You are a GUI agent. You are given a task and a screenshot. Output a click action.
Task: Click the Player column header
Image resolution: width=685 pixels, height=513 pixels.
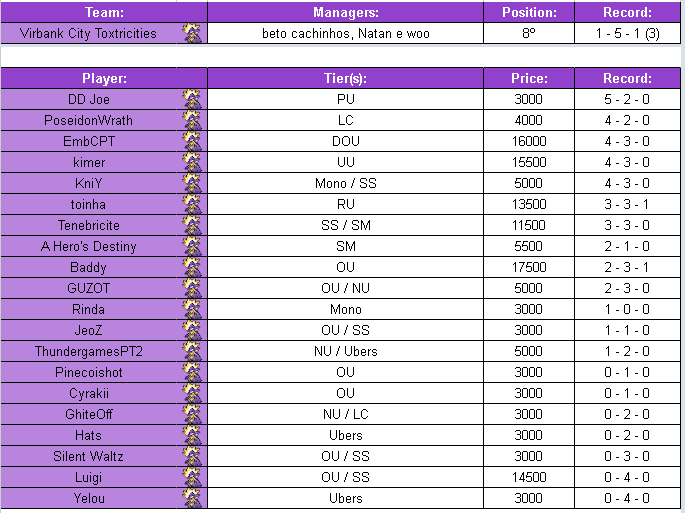click(x=104, y=78)
